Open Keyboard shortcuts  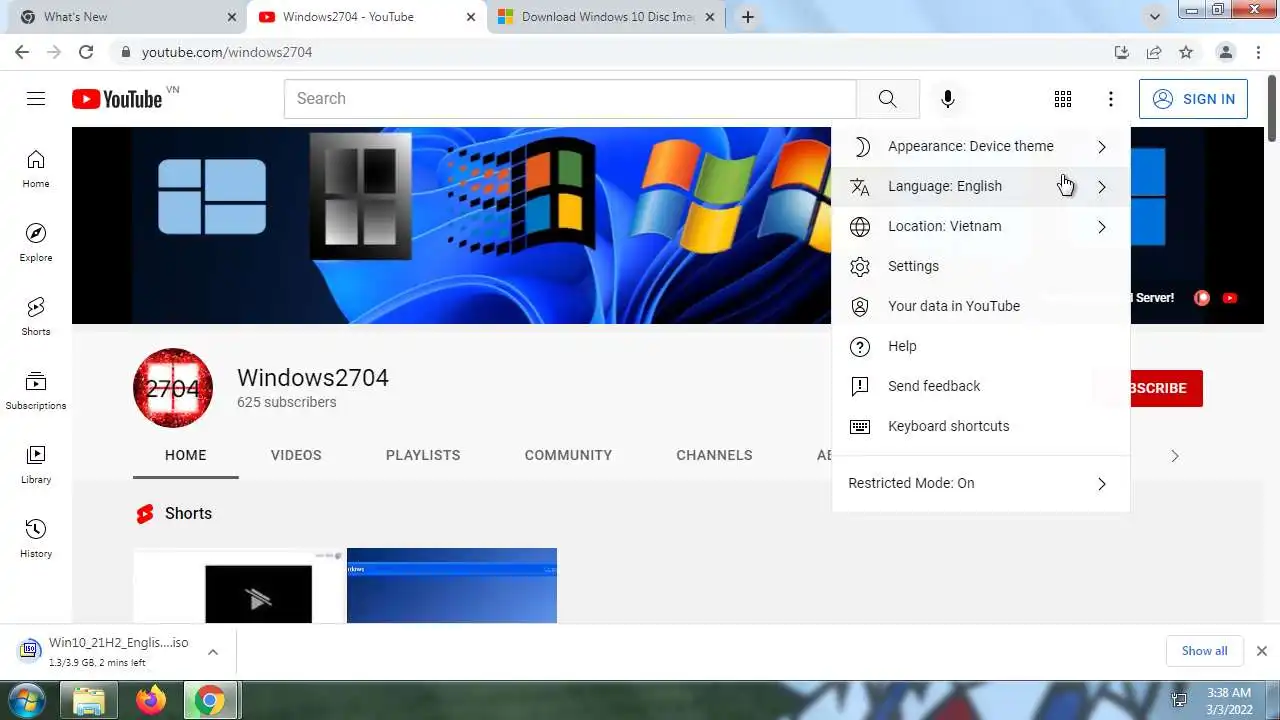(x=980, y=426)
